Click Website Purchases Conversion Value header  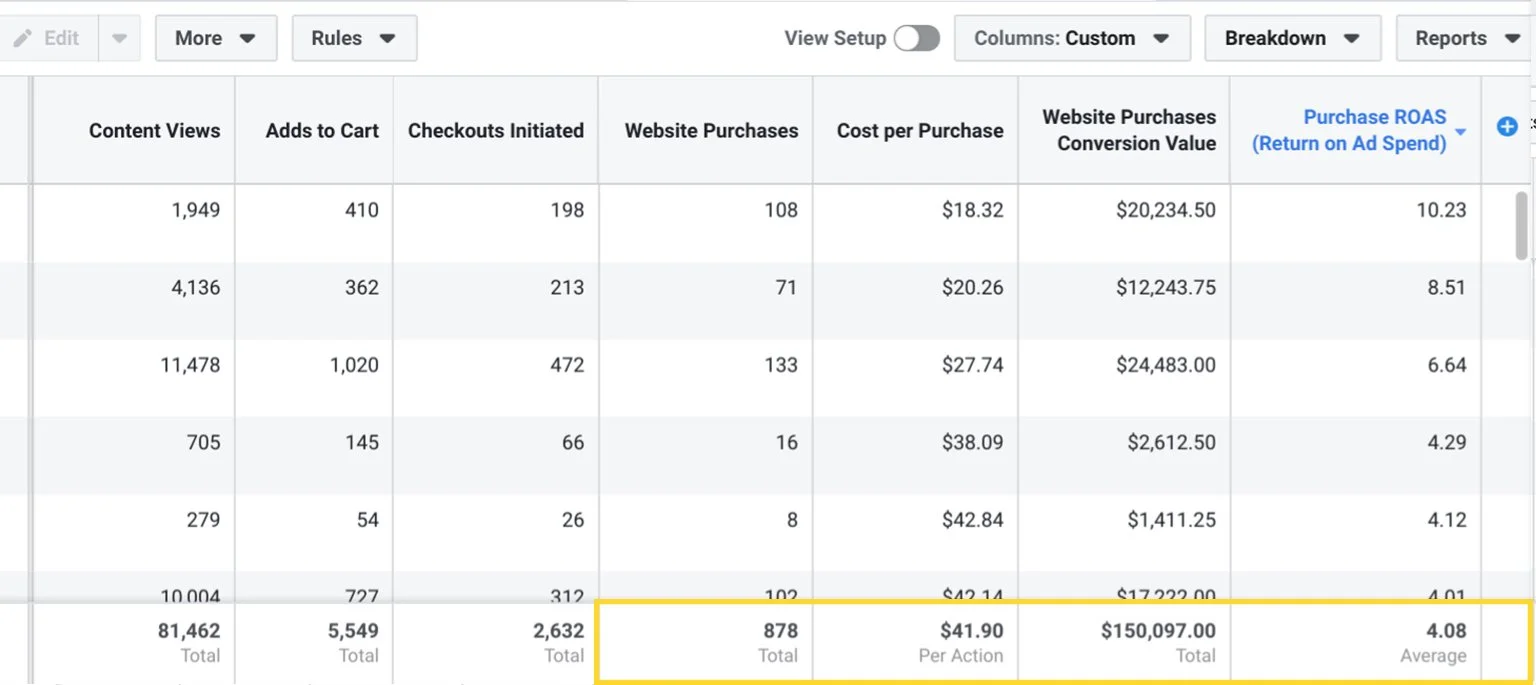point(1128,130)
